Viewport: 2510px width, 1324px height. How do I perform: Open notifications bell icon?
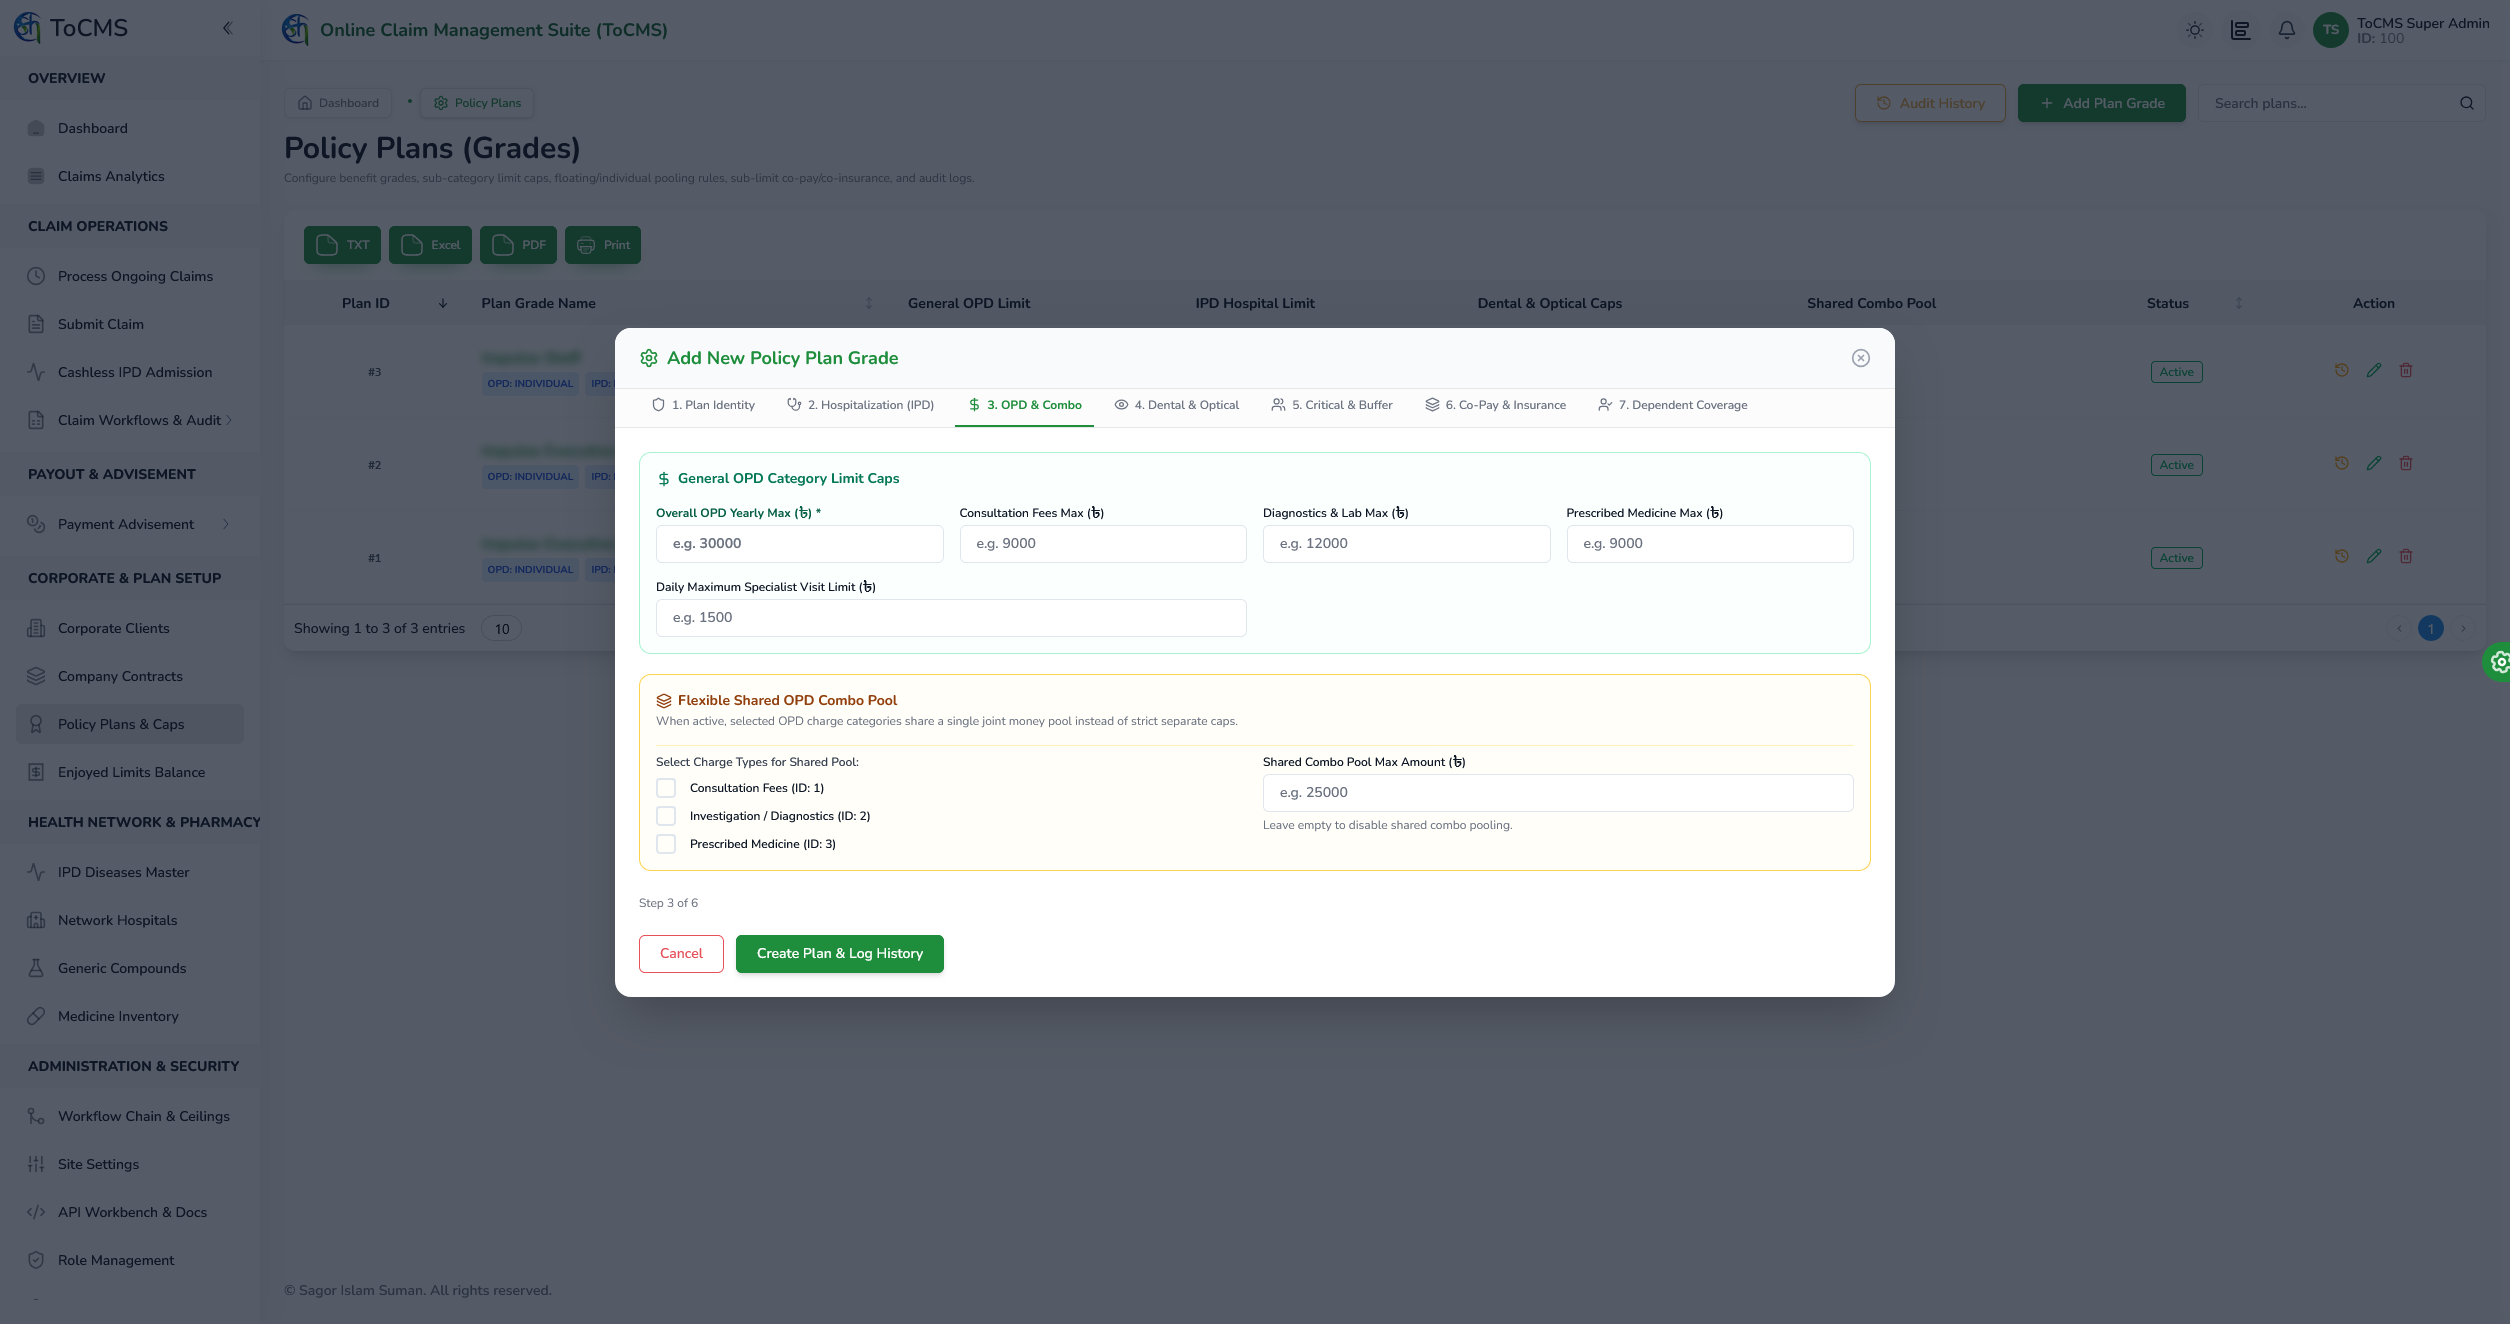click(2287, 30)
